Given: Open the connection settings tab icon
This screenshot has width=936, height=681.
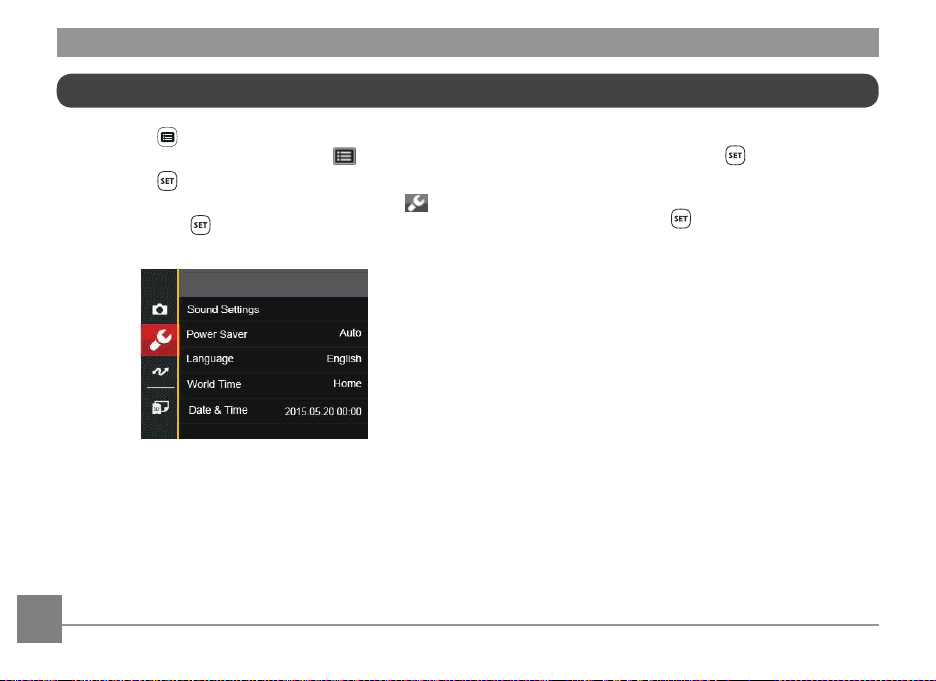Looking at the screenshot, I should pos(159,371).
